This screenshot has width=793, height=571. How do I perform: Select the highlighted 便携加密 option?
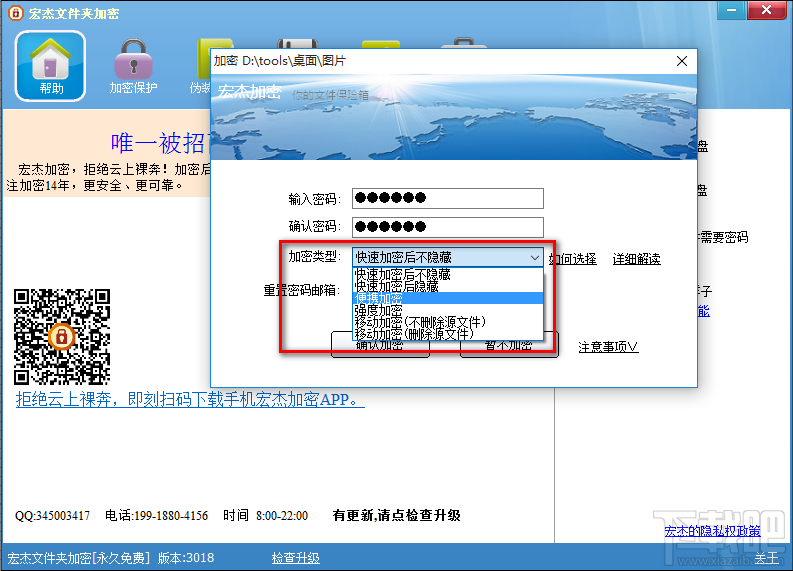click(448, 298)
